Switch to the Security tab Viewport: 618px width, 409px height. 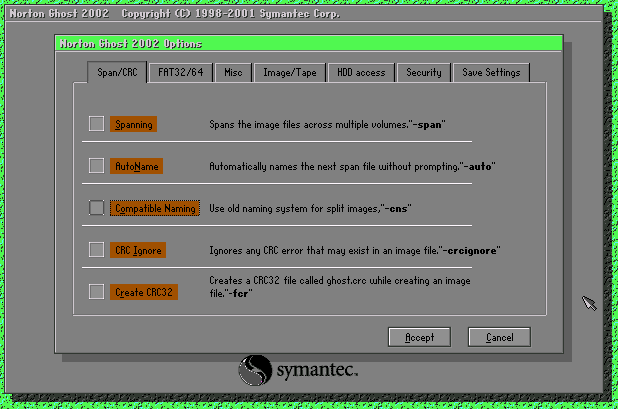click(424, 73)
